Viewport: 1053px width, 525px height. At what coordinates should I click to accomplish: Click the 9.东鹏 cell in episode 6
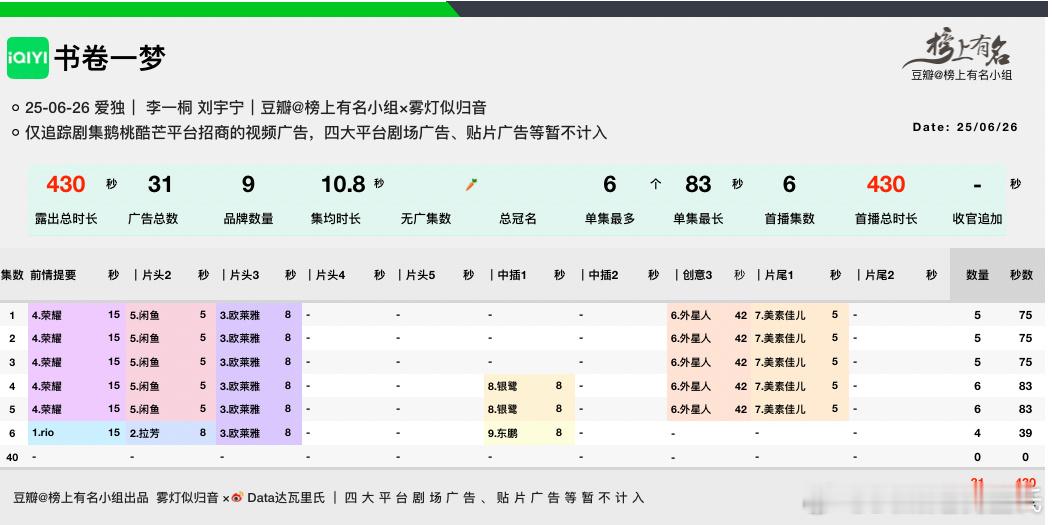(x=502, y=433)
